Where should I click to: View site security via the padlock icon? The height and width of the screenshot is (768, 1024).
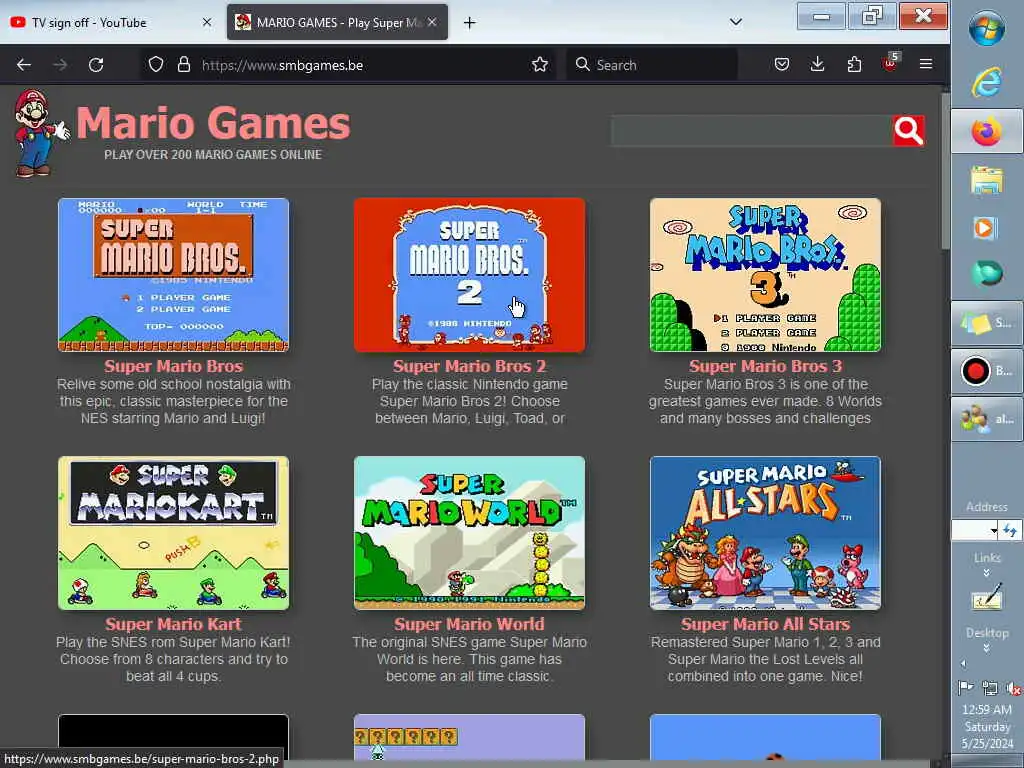click(184, 65)
